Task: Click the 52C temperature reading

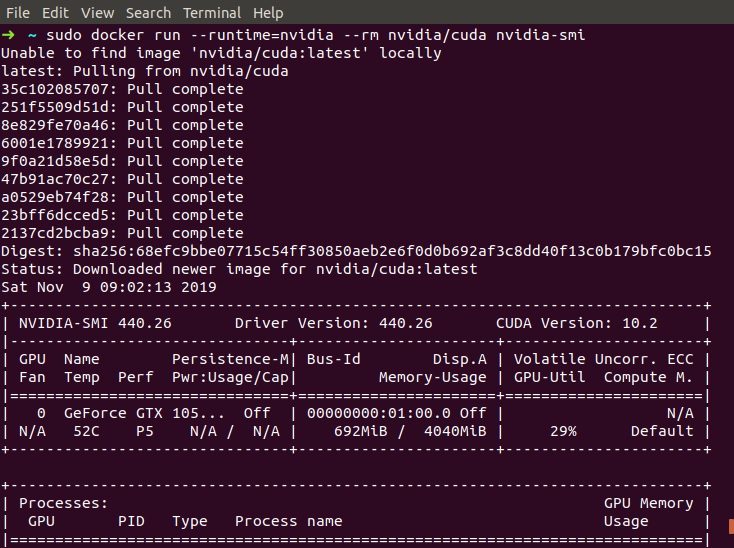Action: pyautogui.click(x=87, y=431)
